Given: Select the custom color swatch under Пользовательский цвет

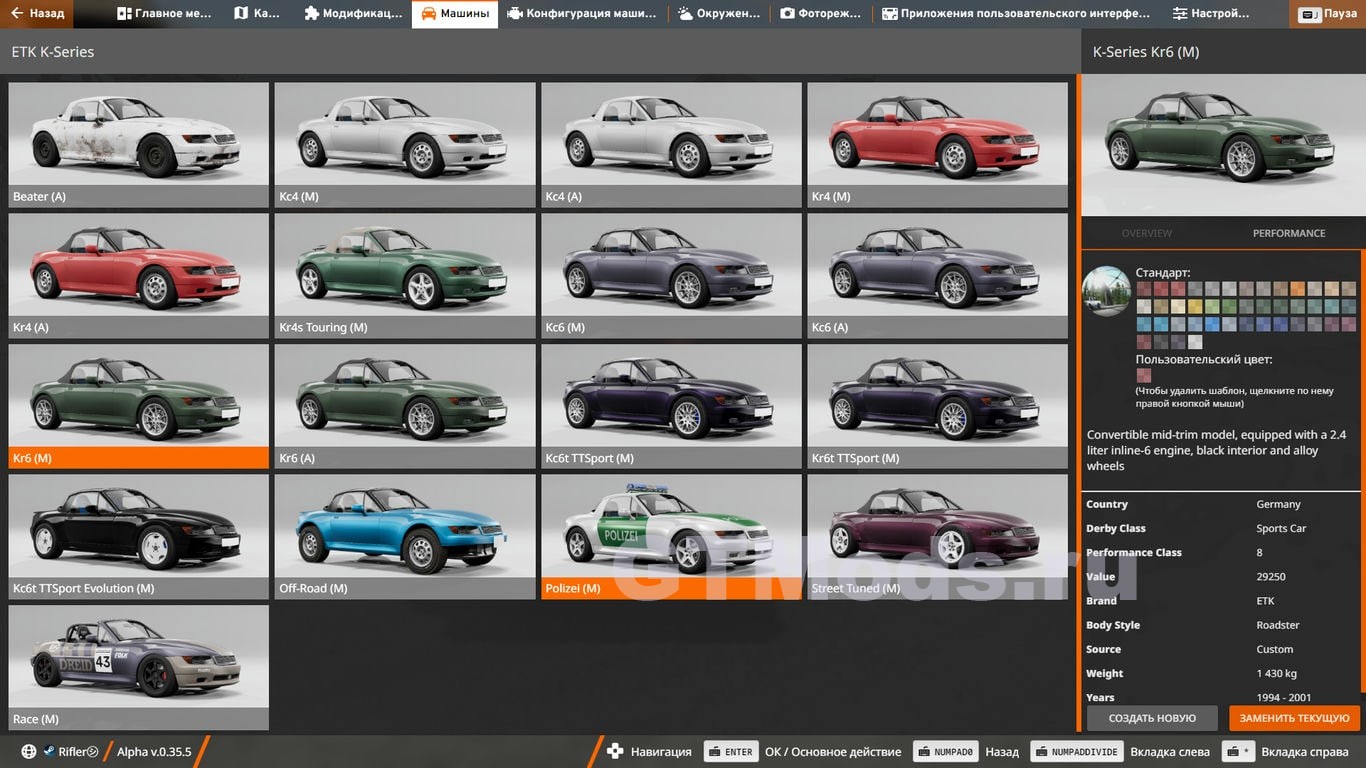Looking at the screenshot, I should click(x=1144, y=376).
